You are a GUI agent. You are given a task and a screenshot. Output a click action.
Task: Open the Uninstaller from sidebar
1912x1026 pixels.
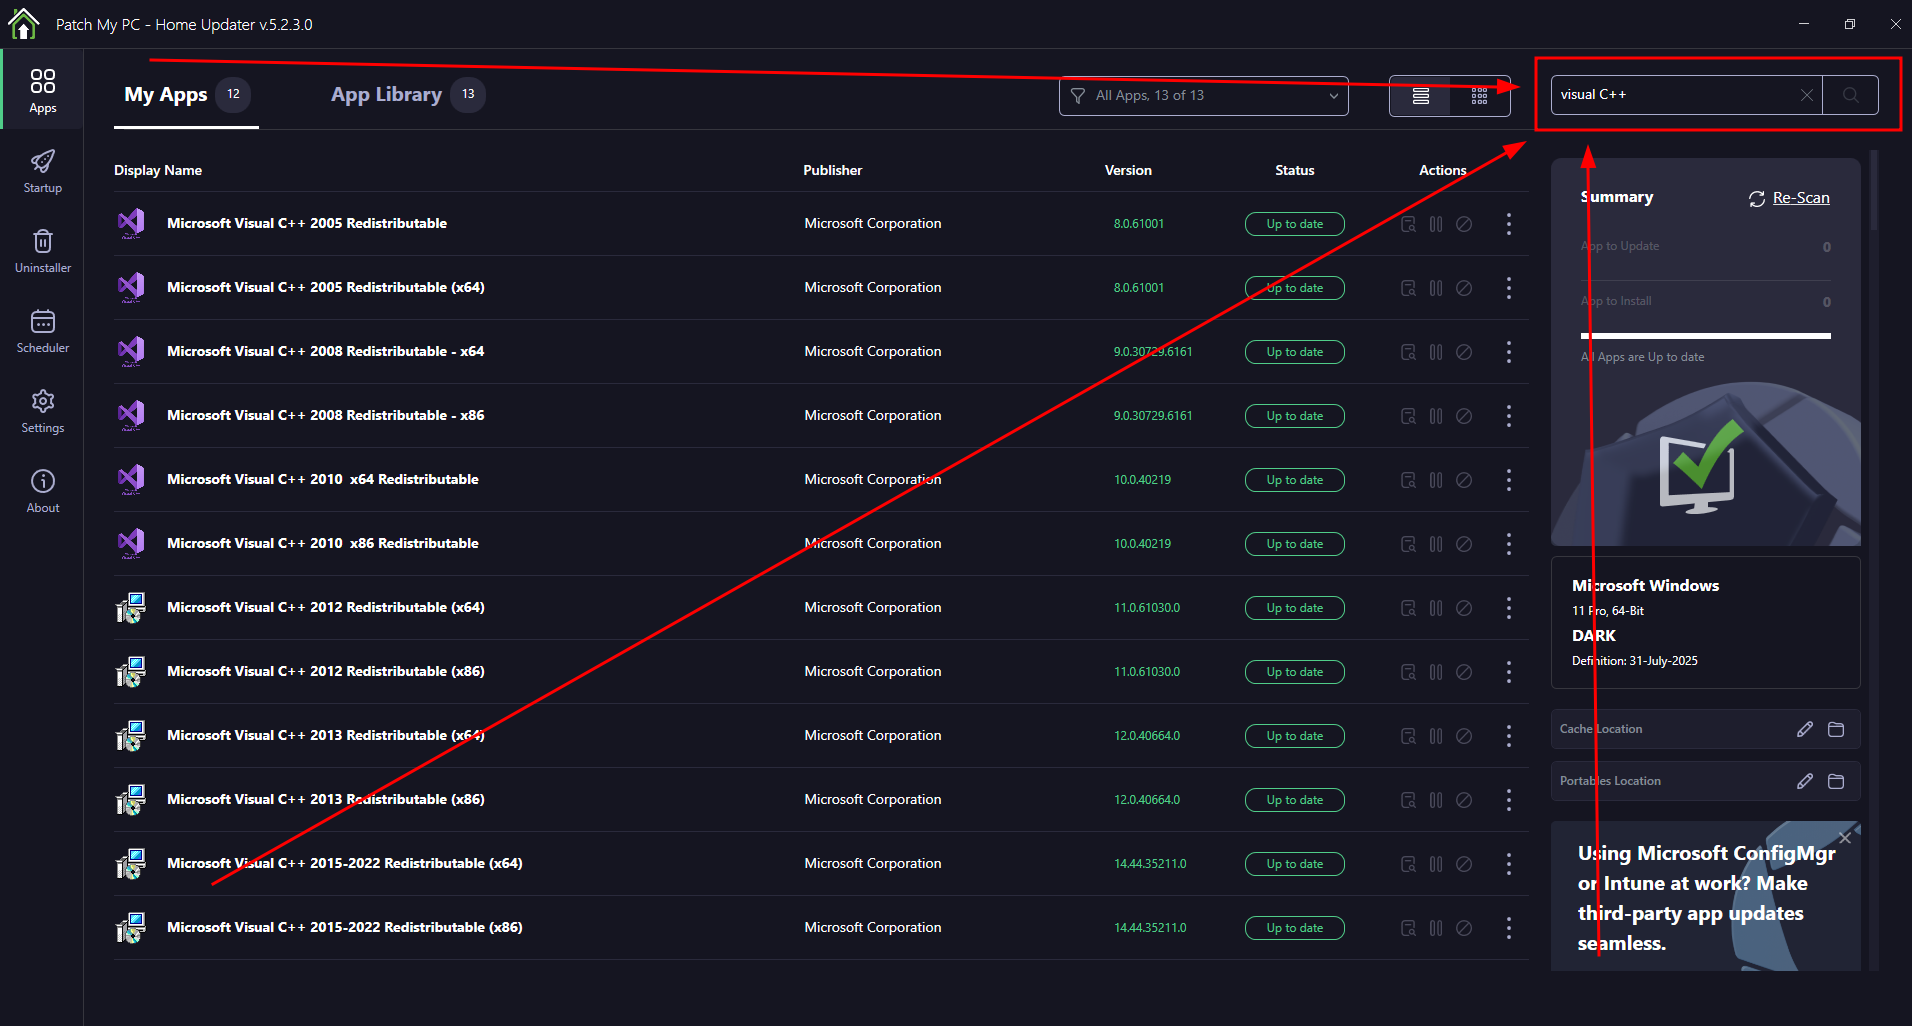tap(42, 251)
